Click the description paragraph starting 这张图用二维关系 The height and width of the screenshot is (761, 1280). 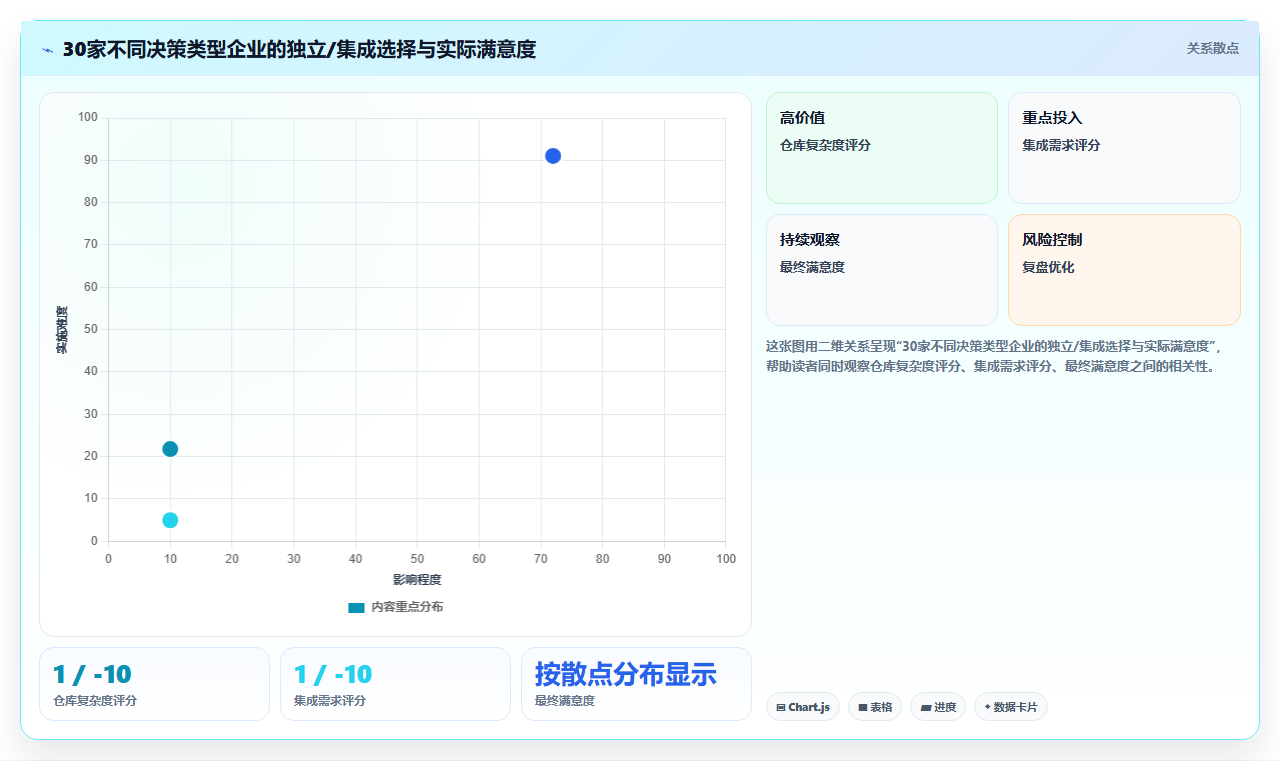pos(994,356)
